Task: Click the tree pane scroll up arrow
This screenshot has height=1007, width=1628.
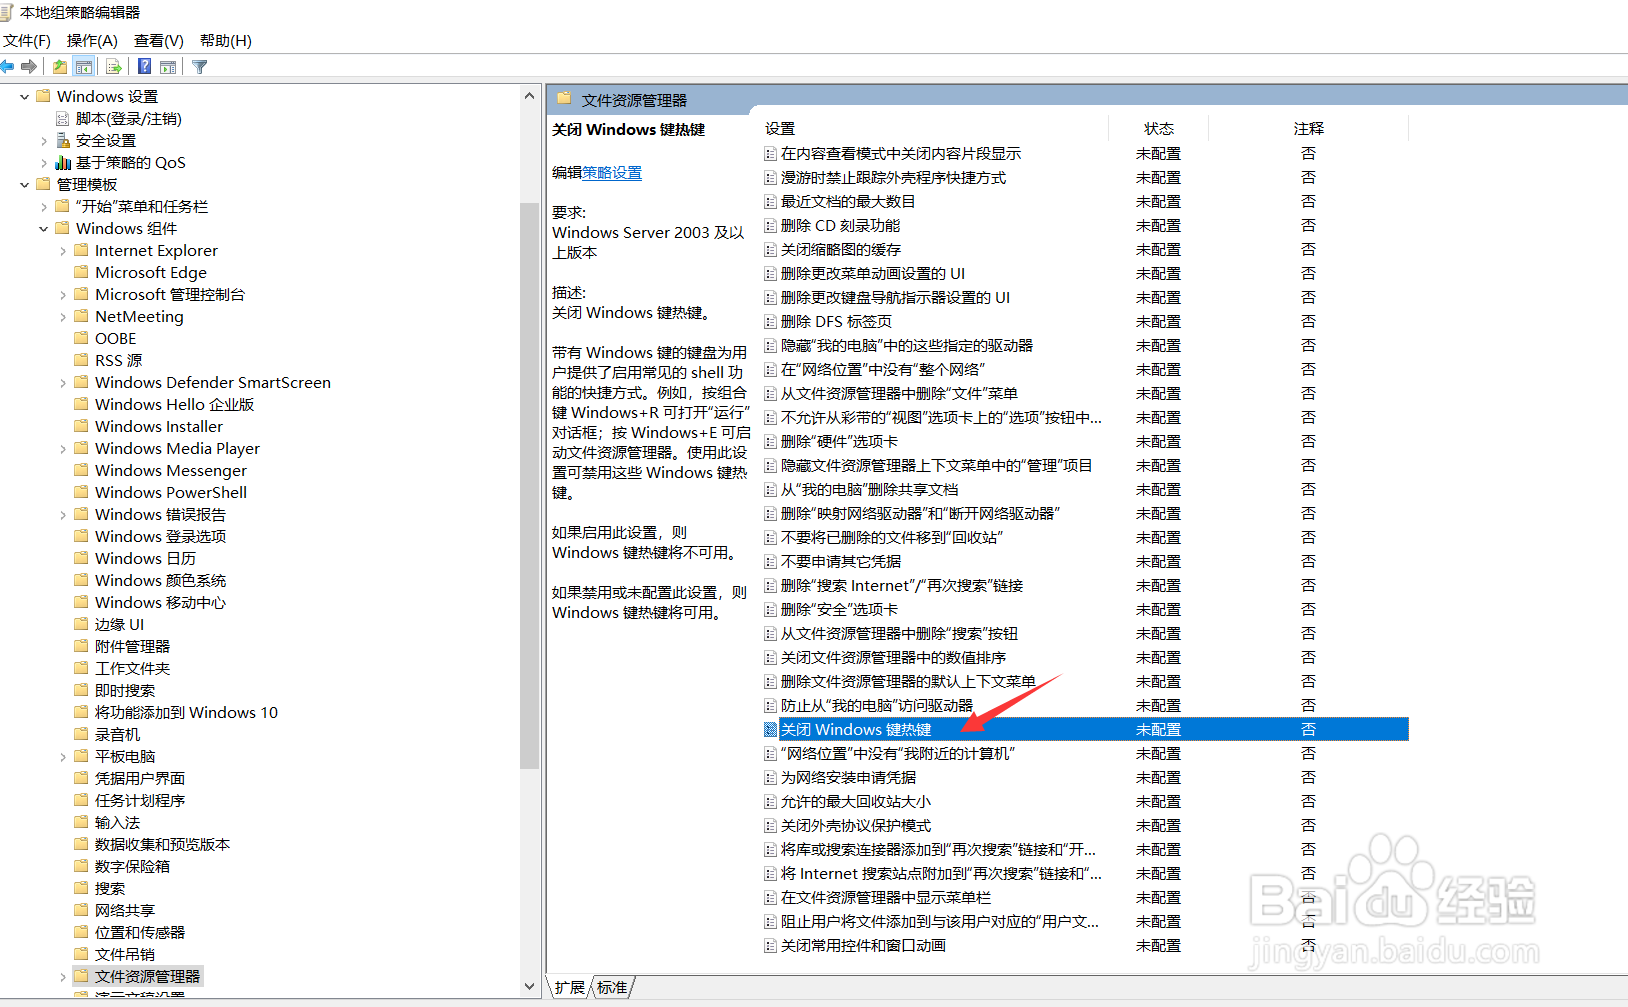Action: (530, 96)
